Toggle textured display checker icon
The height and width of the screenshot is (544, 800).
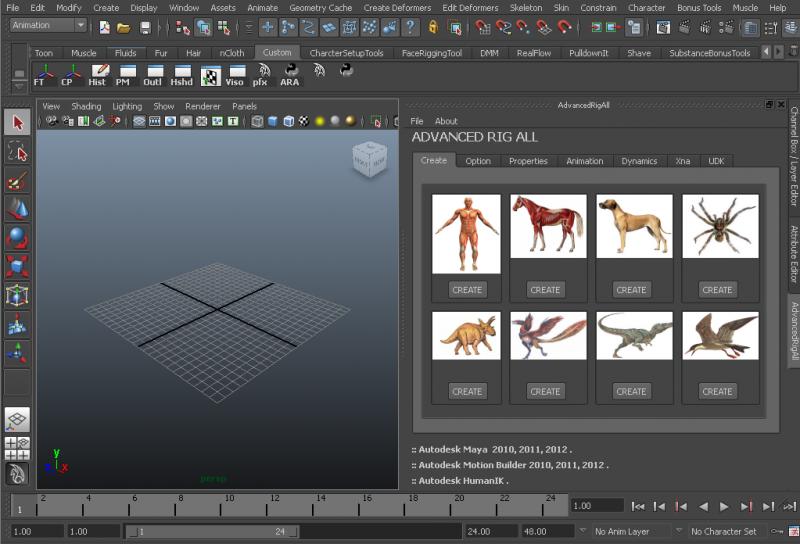point(304,121)
